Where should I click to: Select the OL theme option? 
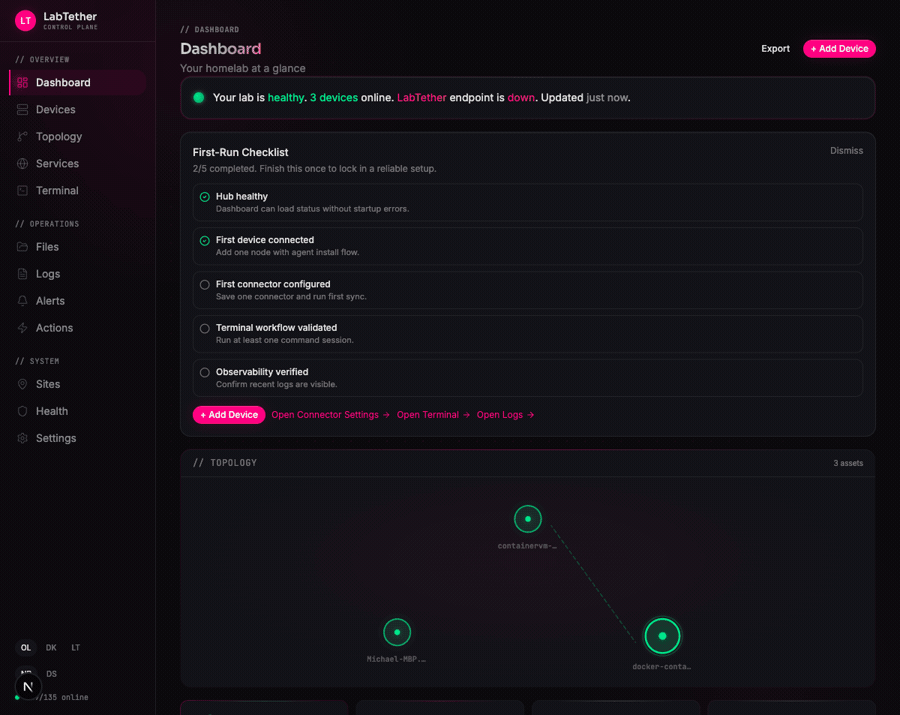(x=26, y=647)
